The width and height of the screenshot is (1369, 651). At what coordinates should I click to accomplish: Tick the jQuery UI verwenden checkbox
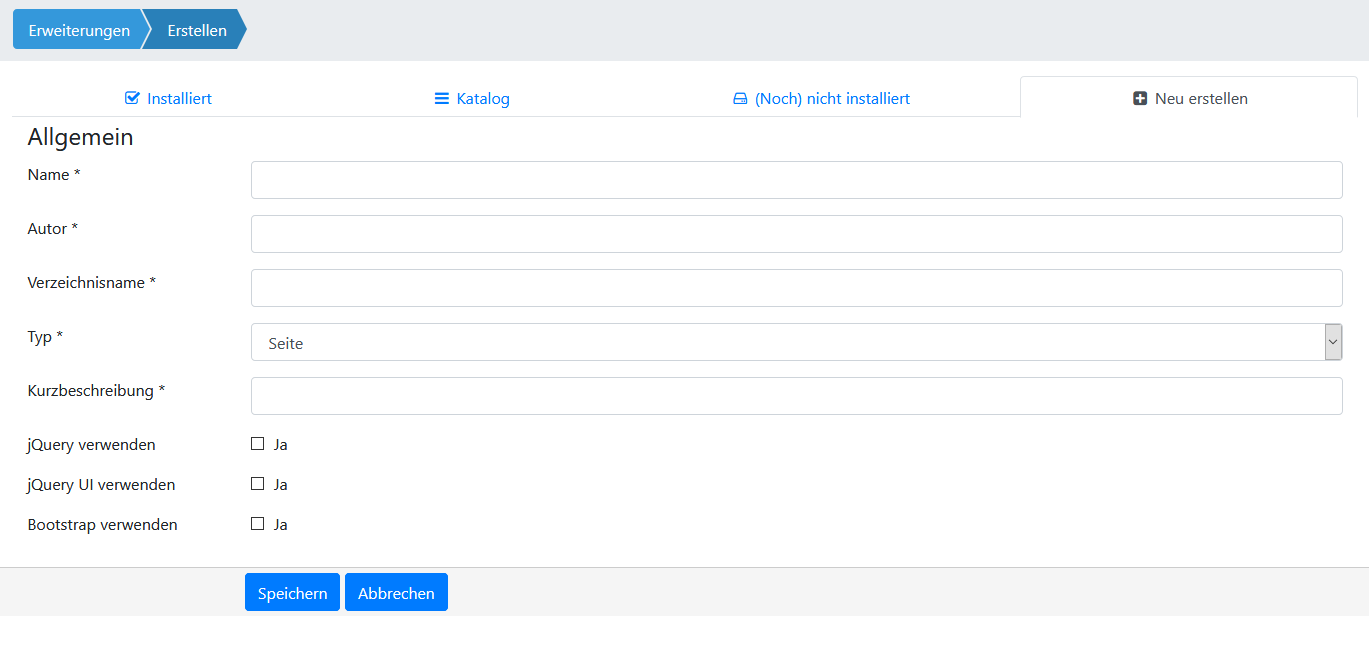coord(258,484)
